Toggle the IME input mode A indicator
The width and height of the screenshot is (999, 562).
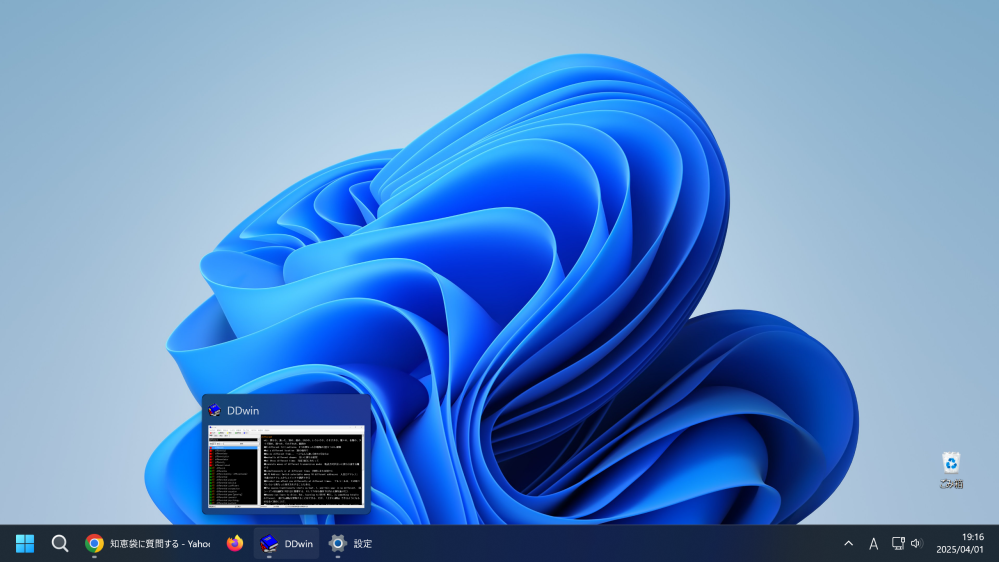pyautogui.click(x=873, y=544)
